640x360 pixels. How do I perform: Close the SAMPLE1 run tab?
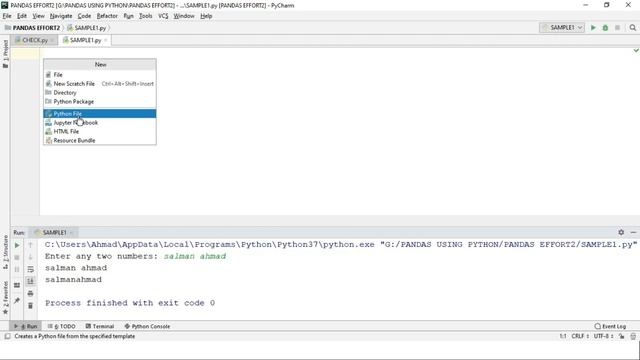(71, 233)
